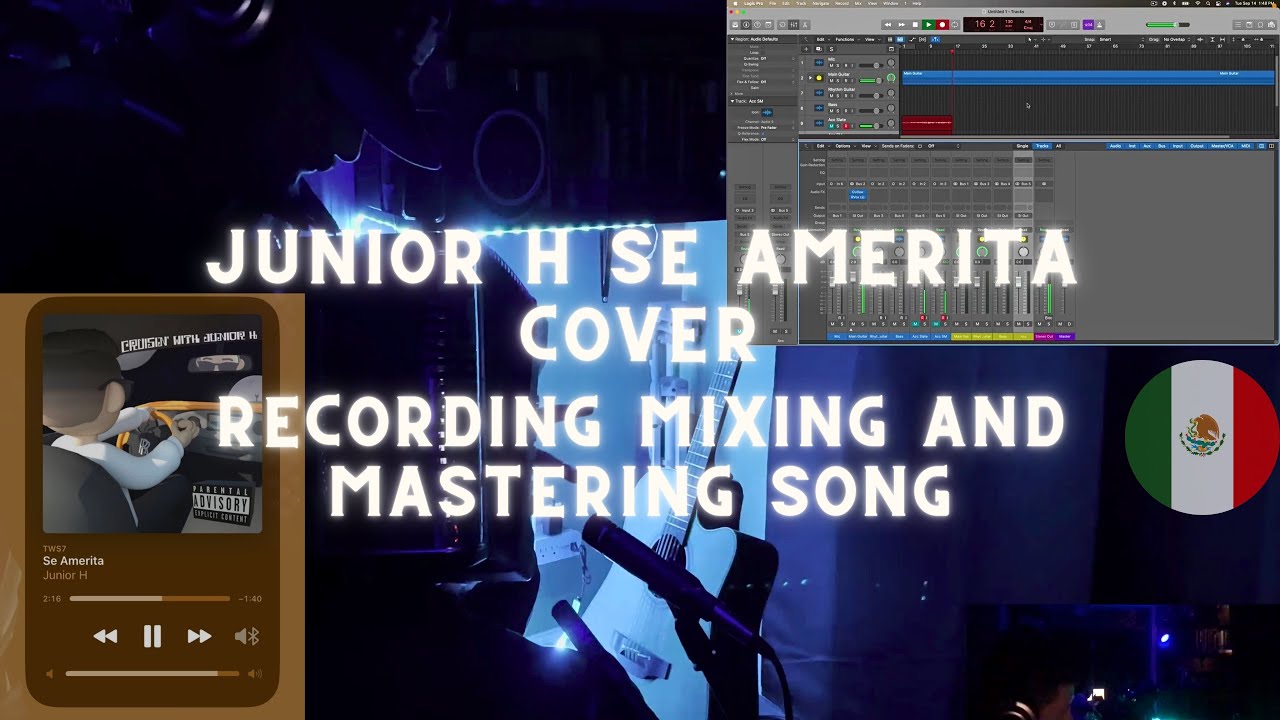Toggle the metronome button in control bar

coord(1099,25)
